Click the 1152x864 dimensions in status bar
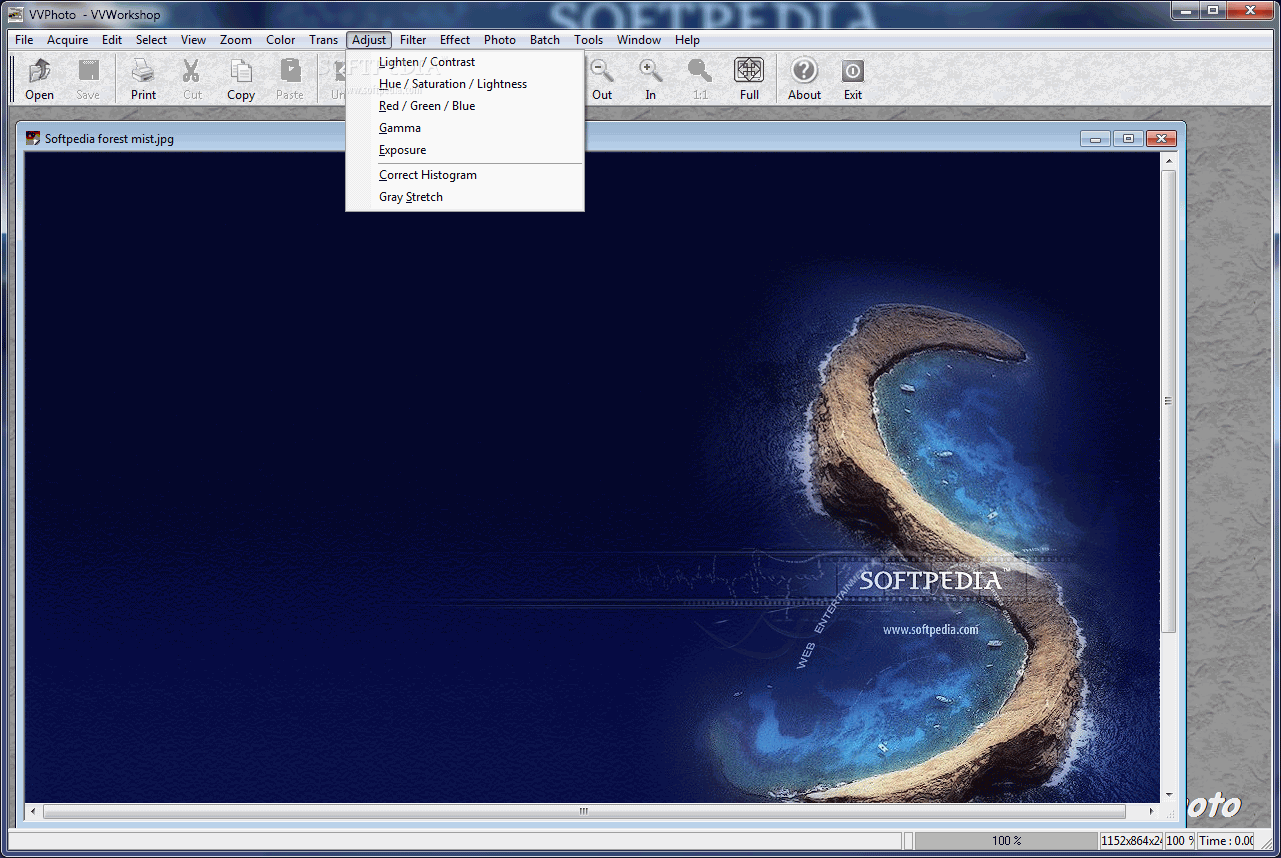 tap(1131, 841)
